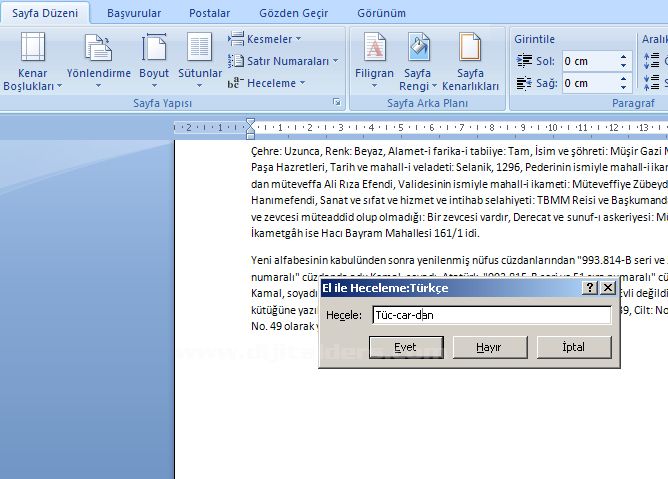
Task: Click the Sütunlar columns icon
Action: (x=199, y=46)
